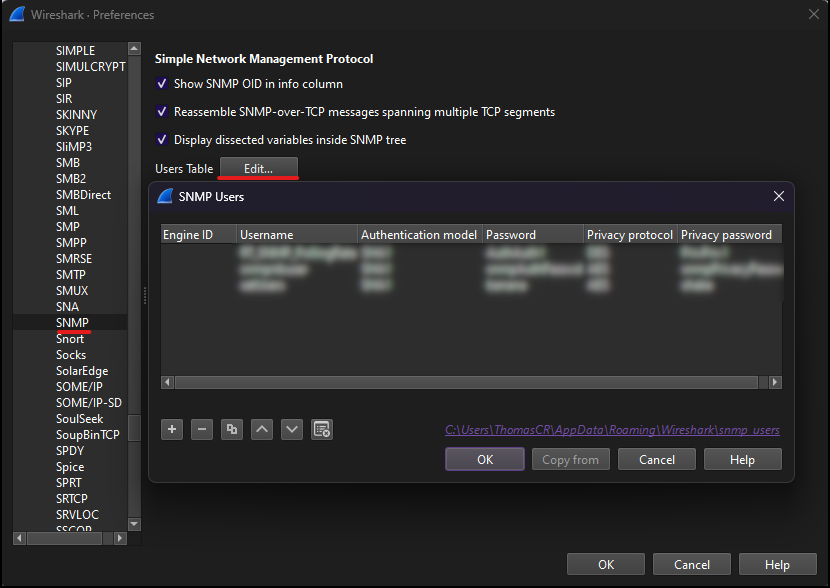The height and width of the screenshot is (588, 830).
Task: Select SMPP in the protocol list
Action: [71, 243]
